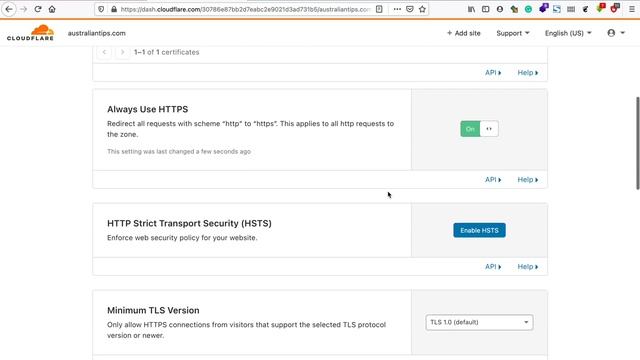Open the Firefox account icon
The width and height of the screenshot is (640, 360).
500,9
